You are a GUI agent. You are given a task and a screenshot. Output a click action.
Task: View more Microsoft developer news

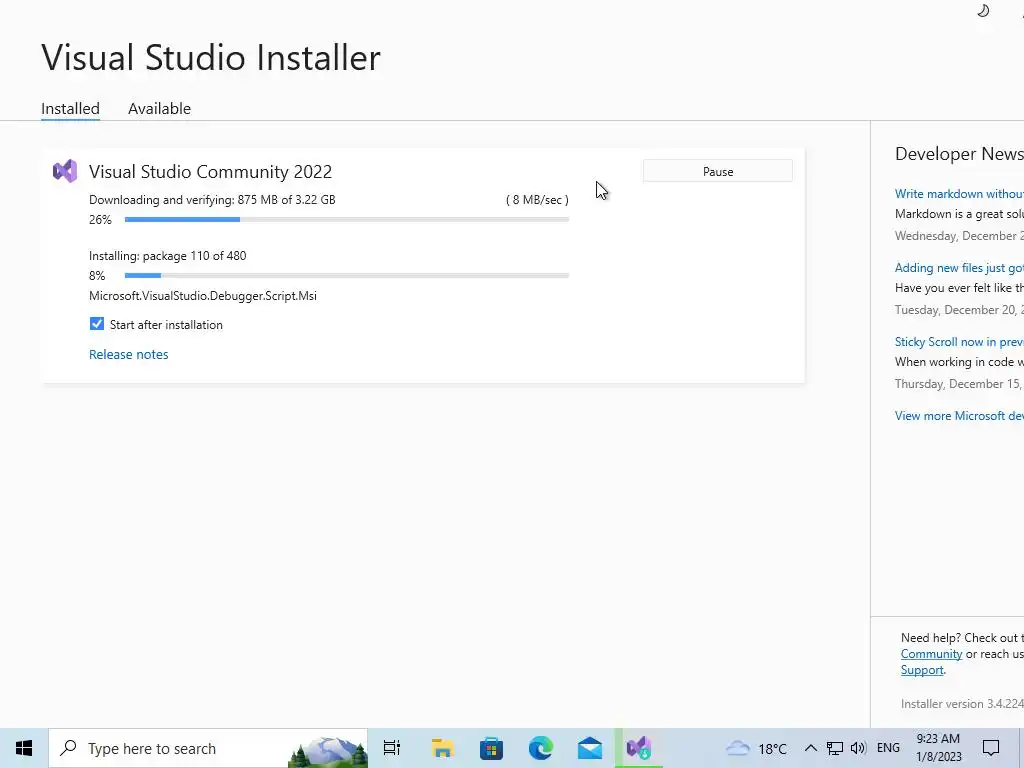pyautogui.click(x=959, y=415)
